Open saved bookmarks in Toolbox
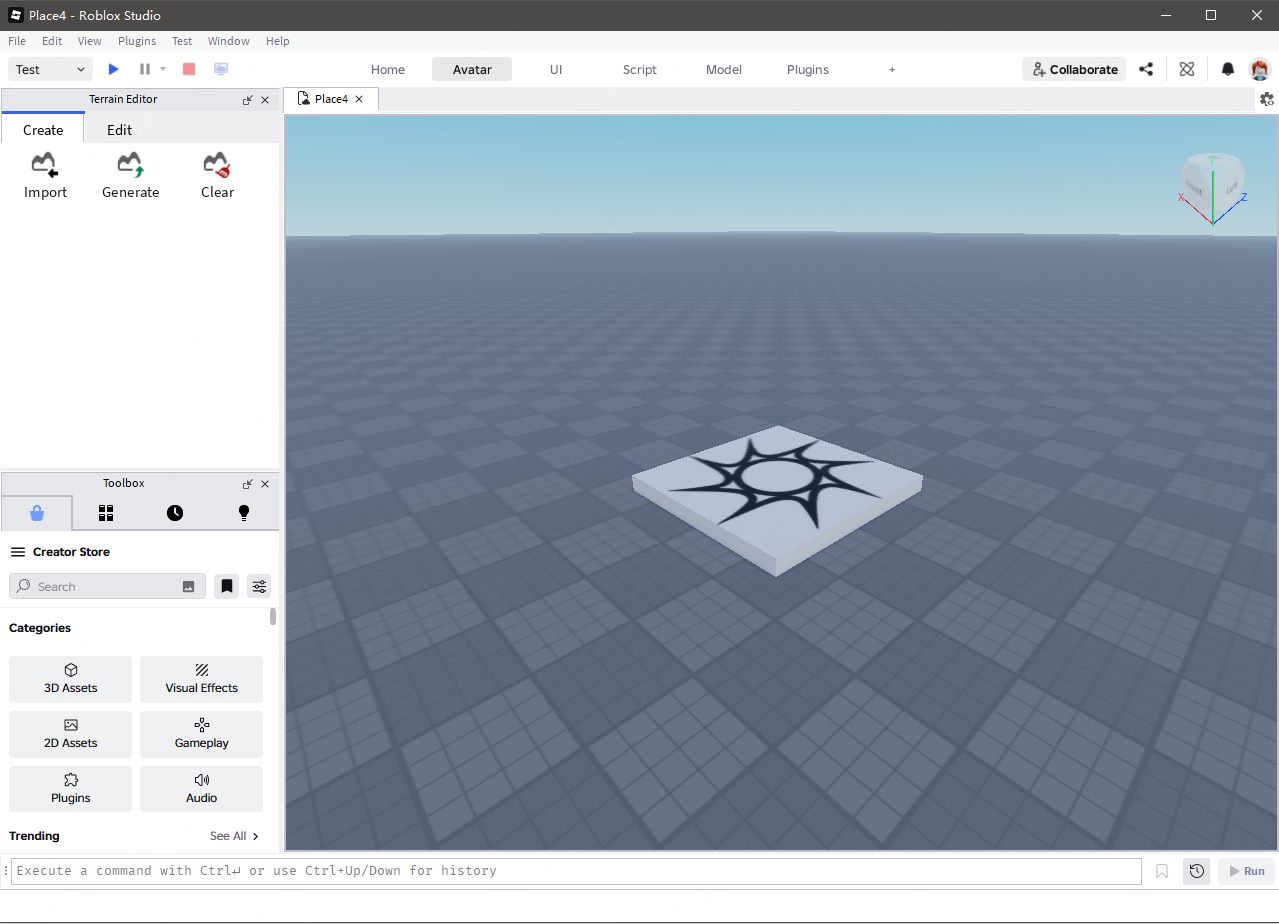Image resolution: width=1279 pixels, height=924 pixels. [227, 586]
